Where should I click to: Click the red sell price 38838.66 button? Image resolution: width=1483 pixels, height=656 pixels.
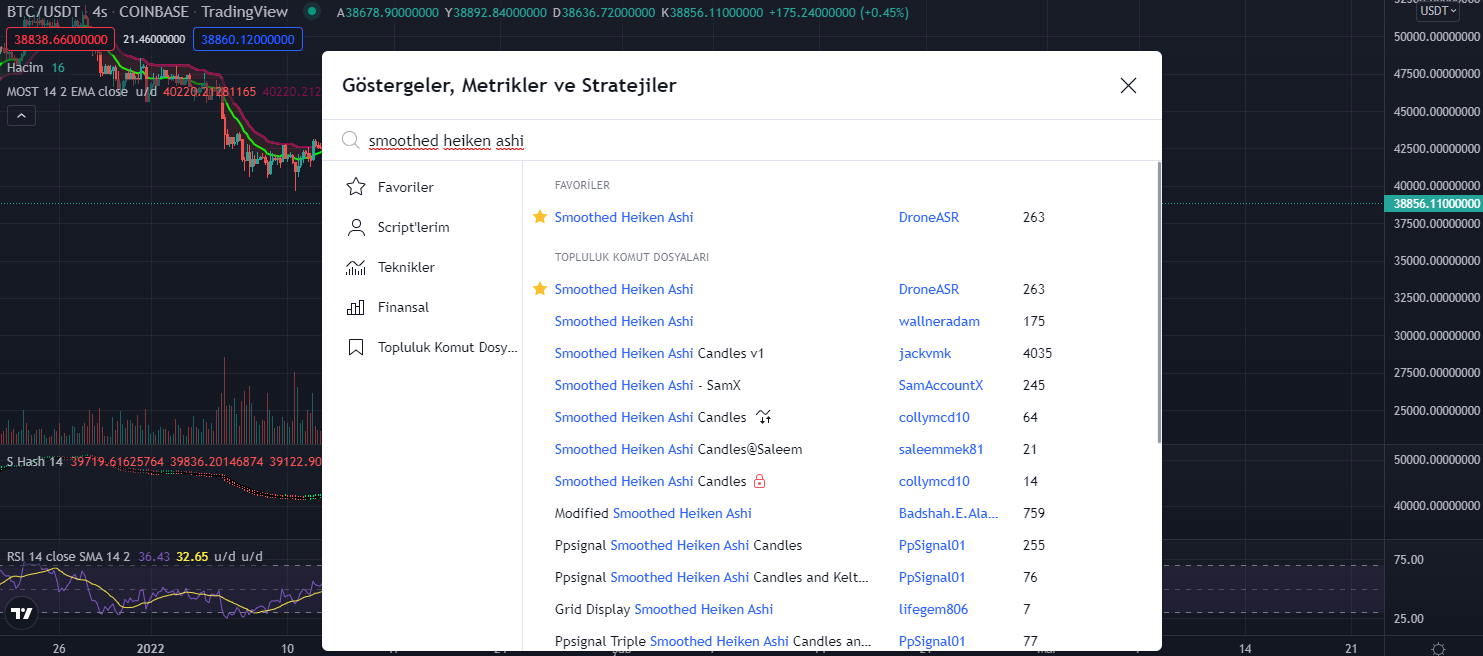pyautogui.click(x=60, y=39)
